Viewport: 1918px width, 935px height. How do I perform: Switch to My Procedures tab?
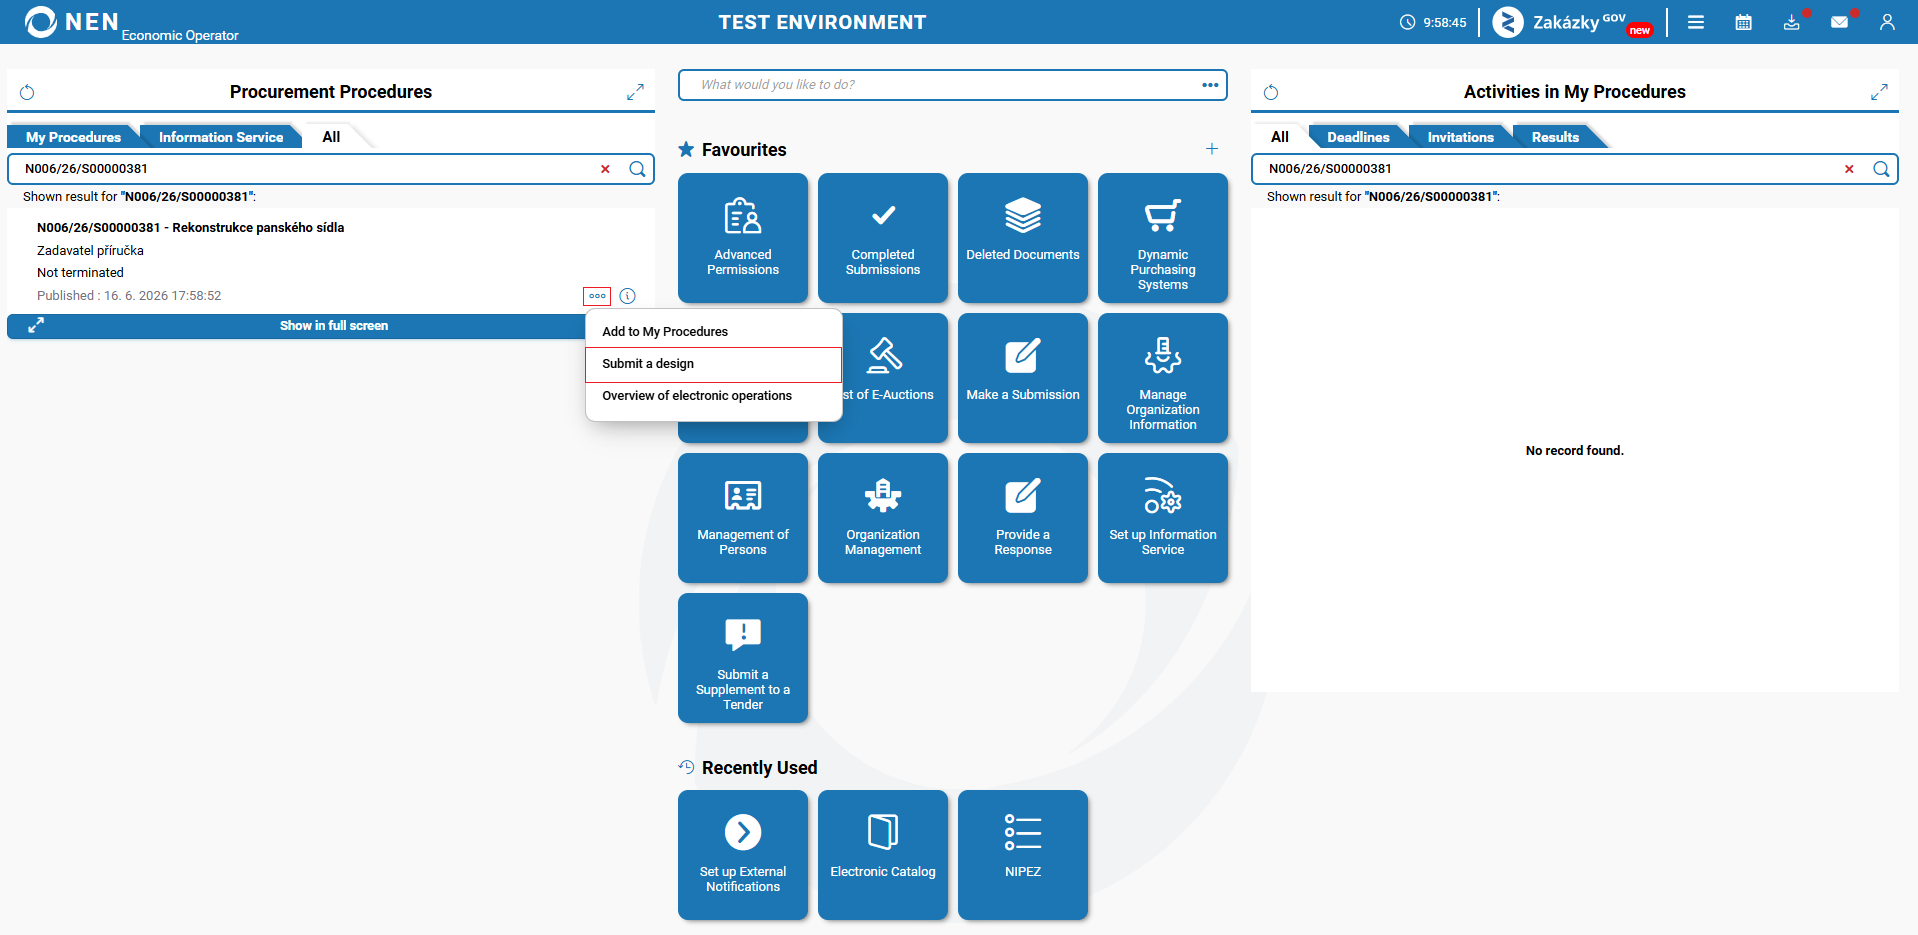tap(73, 137)
